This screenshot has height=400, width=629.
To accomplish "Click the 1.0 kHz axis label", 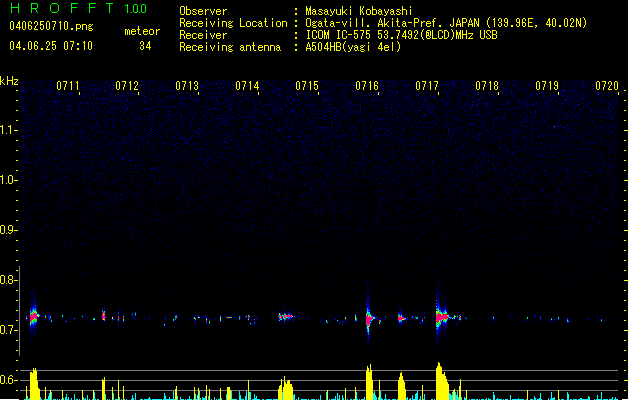I will tap(8, 180).
